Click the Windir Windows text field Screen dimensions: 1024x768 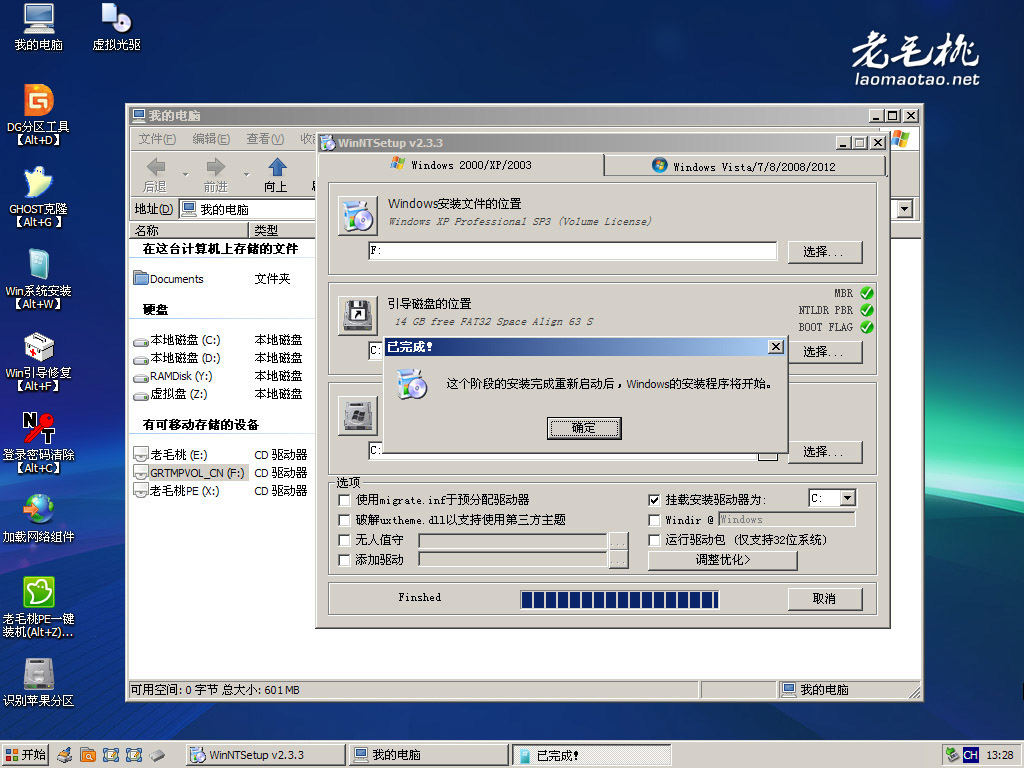pos(786,520)
